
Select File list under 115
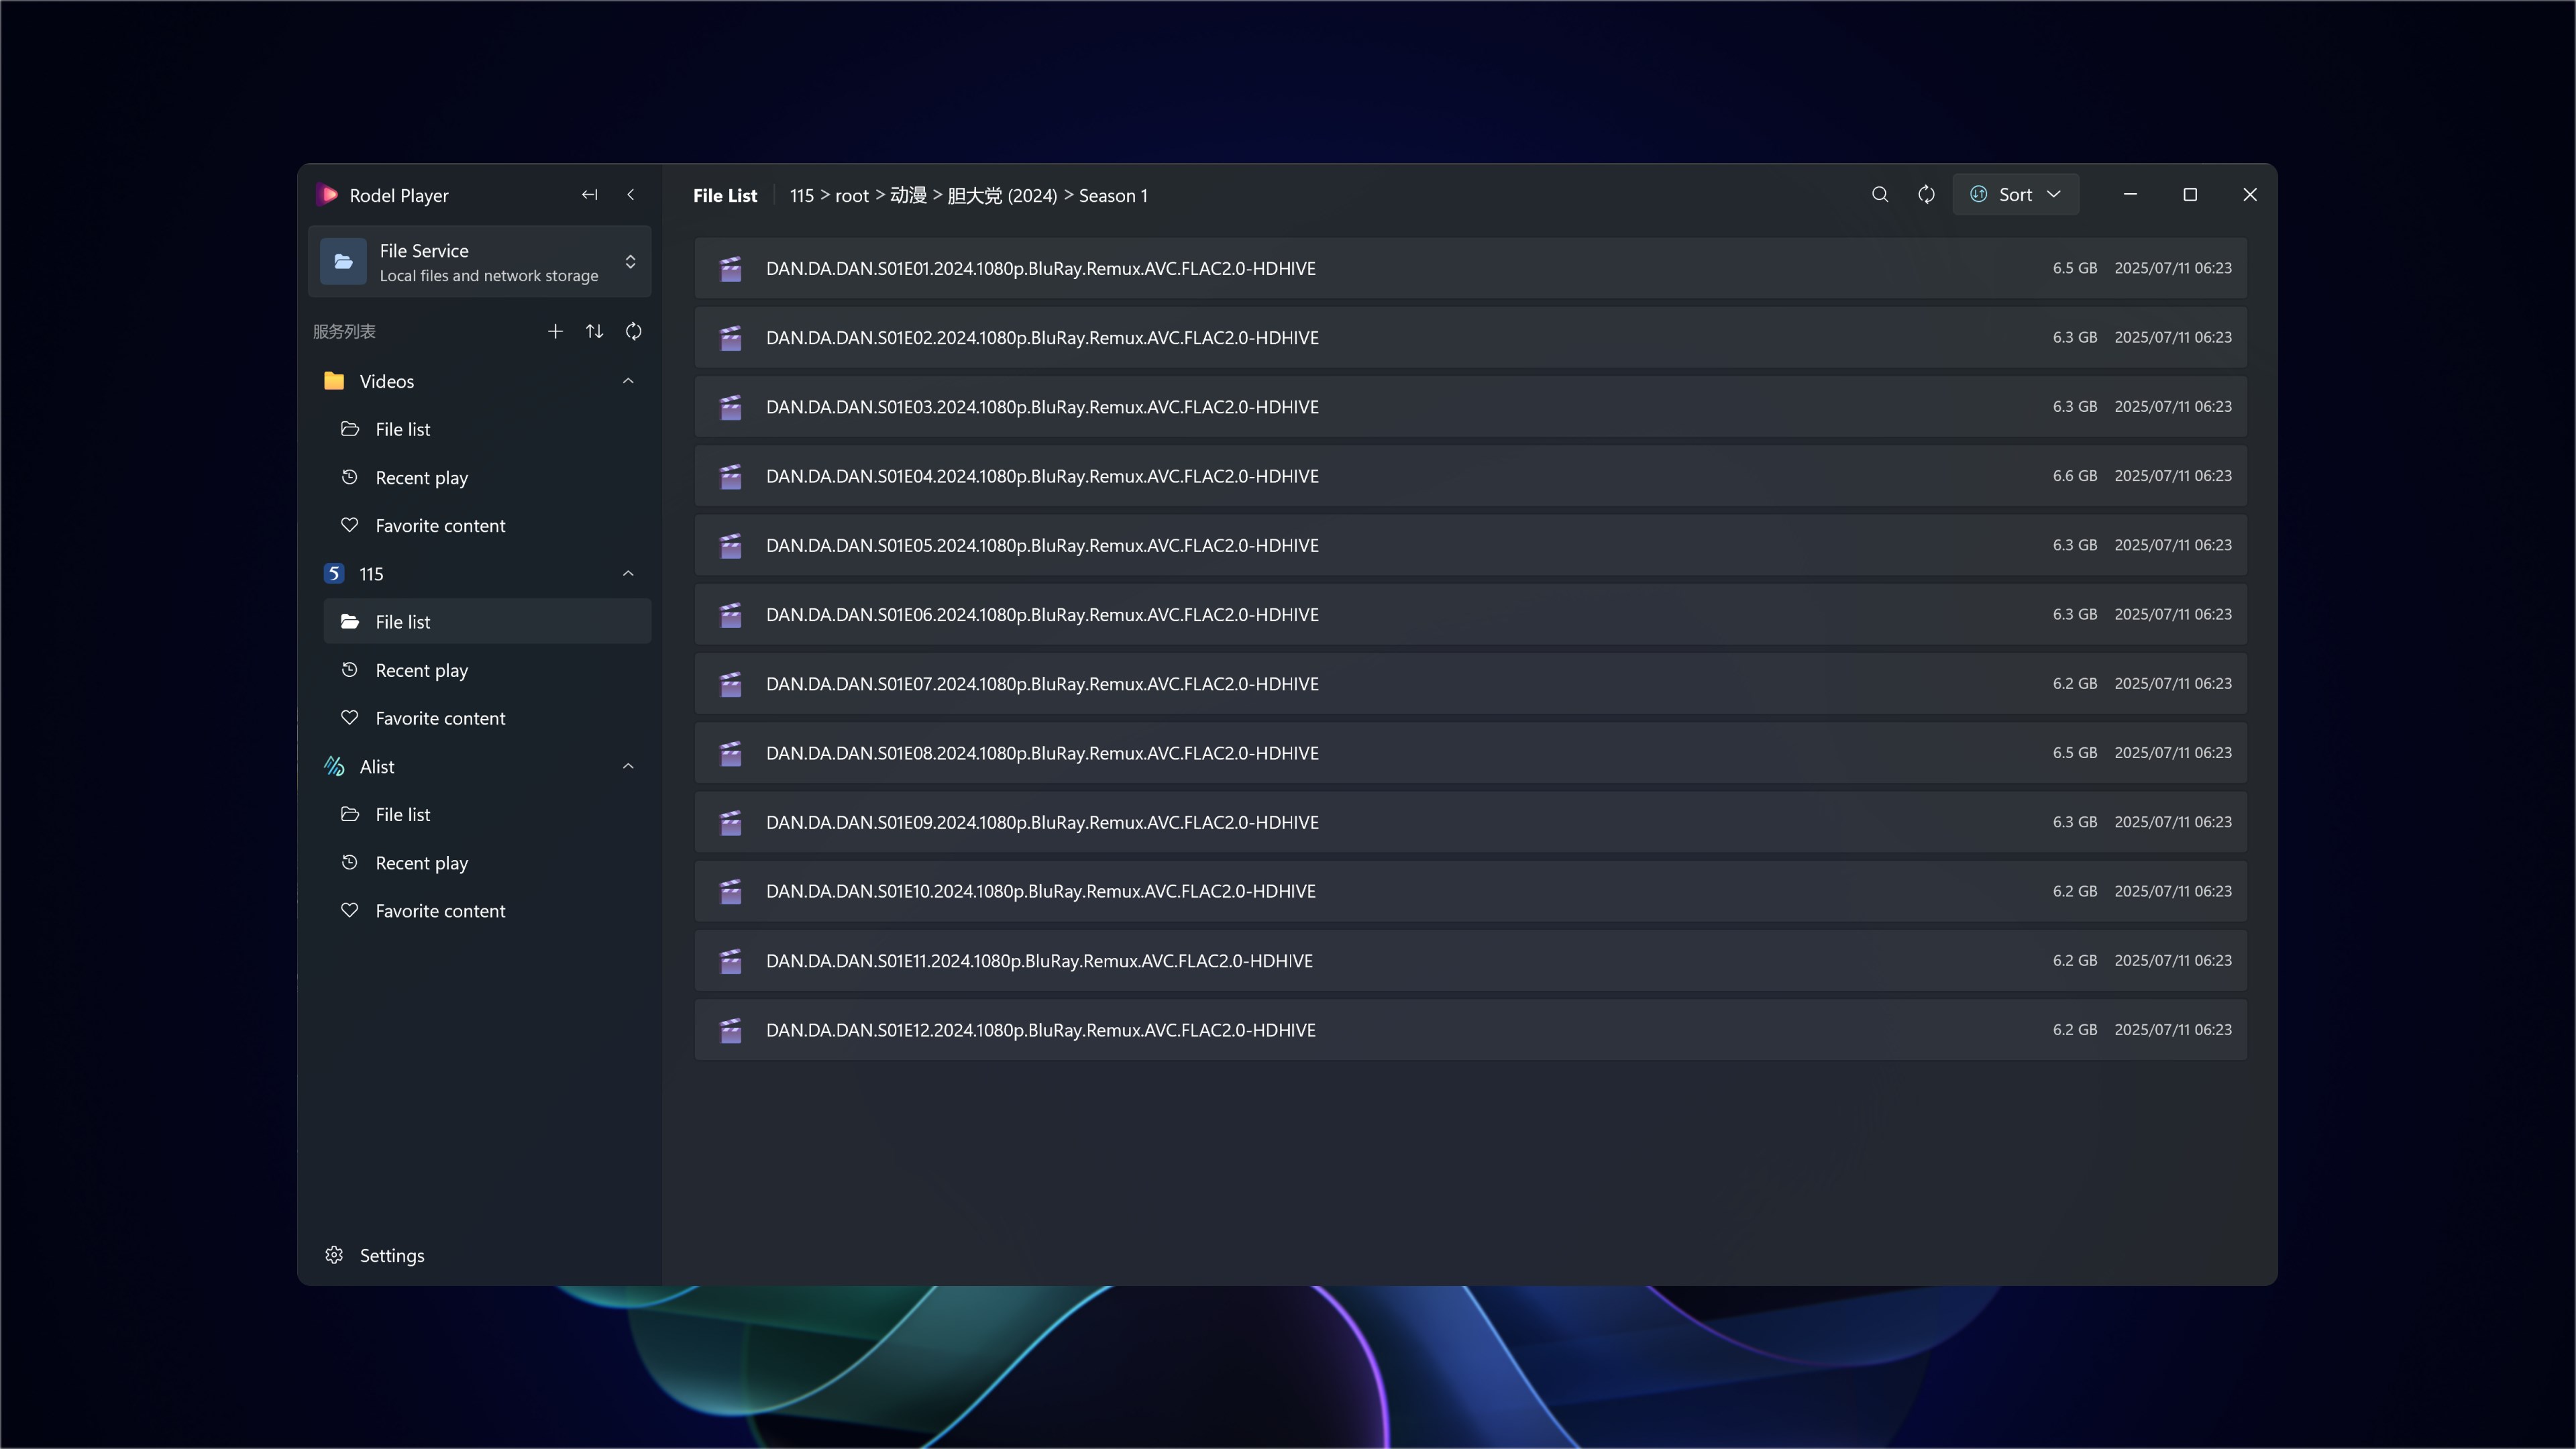(x=488, y=622)
